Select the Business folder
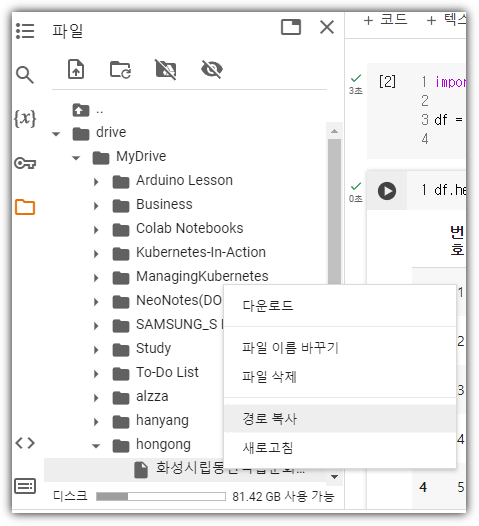 coord(164,204)
